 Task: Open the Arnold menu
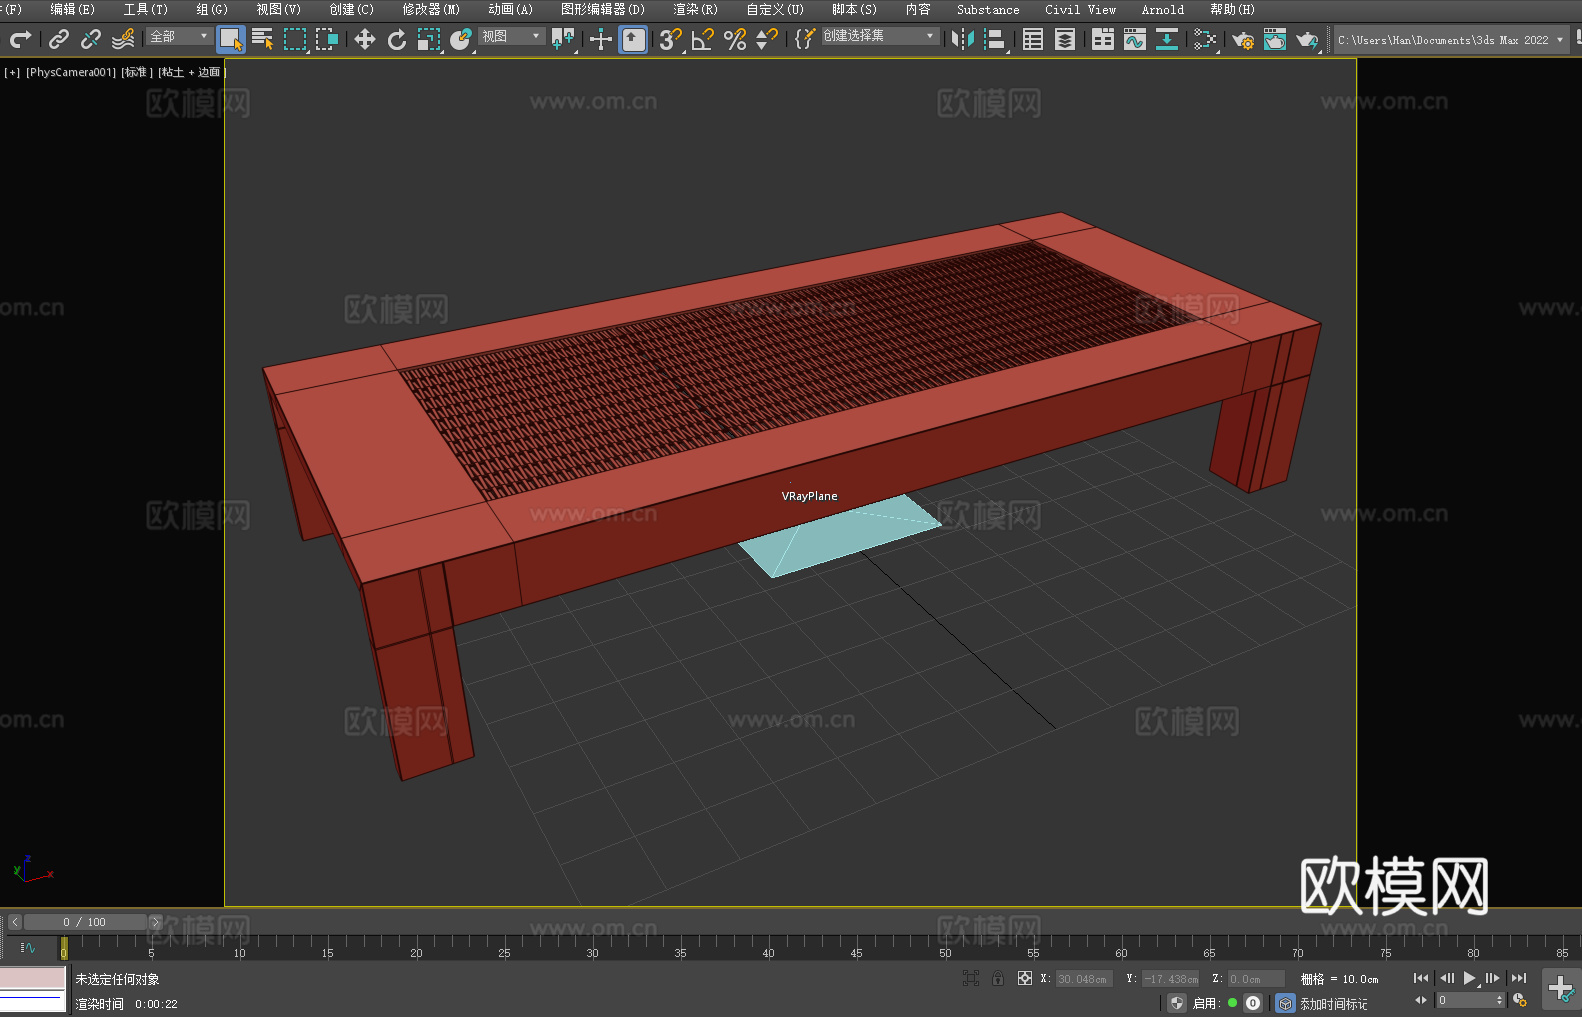(x=1162, y=9)
